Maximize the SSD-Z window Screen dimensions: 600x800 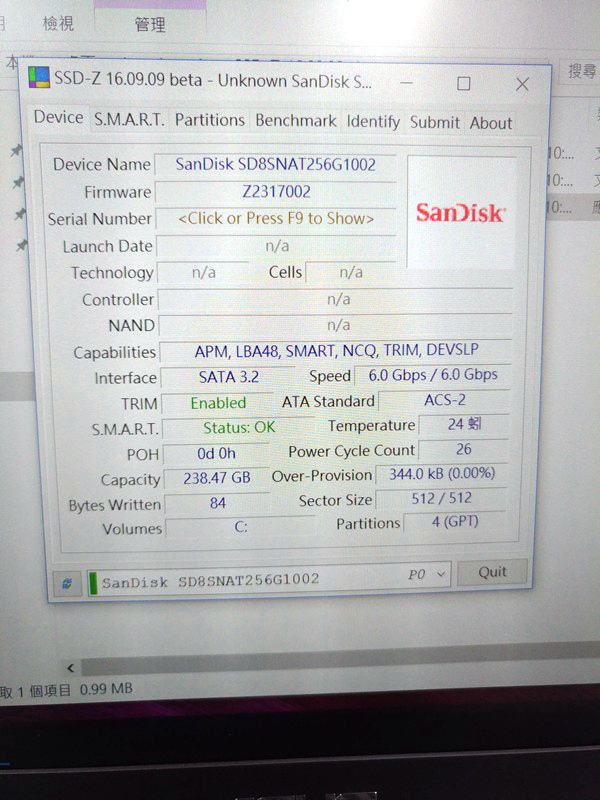pos(463,83)
